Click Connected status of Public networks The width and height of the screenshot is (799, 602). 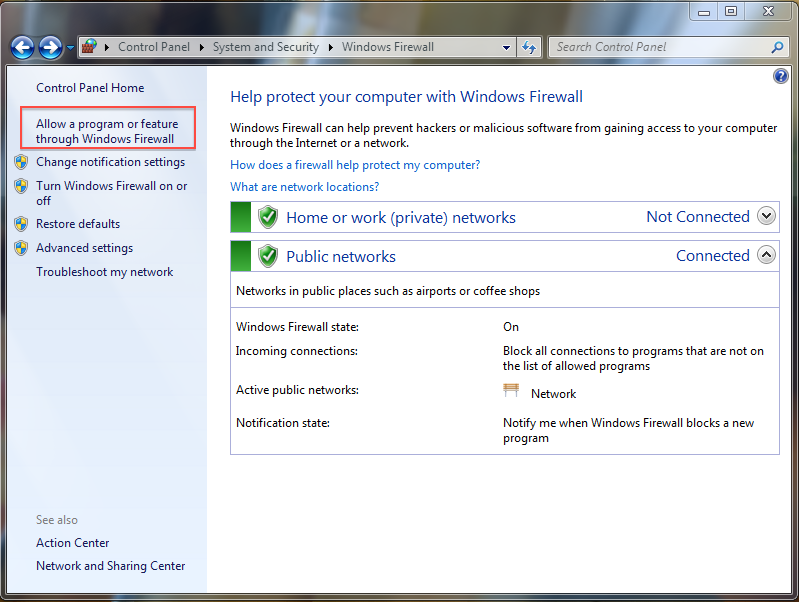click(x=713, y=255)
